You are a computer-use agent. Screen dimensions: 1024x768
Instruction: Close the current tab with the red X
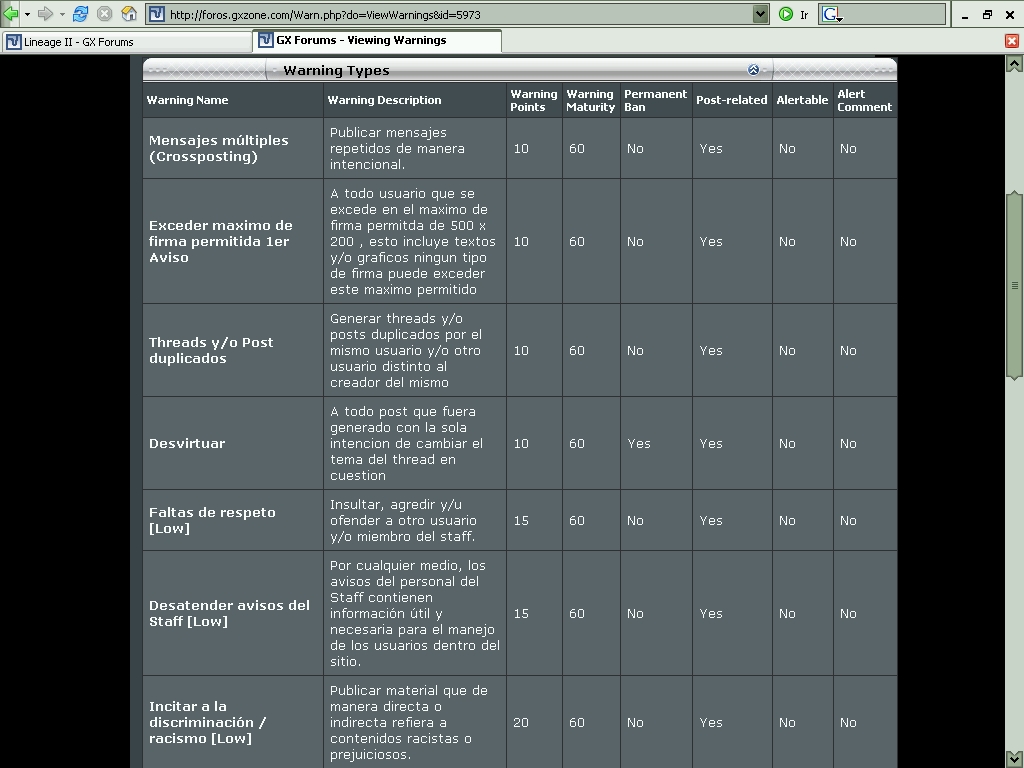click(x=1012, y=41)
